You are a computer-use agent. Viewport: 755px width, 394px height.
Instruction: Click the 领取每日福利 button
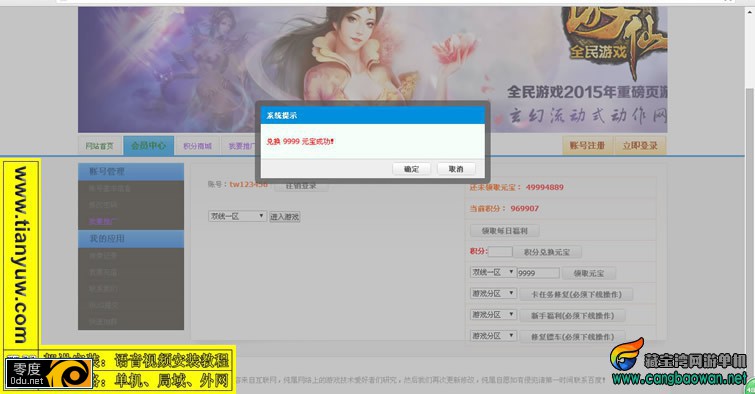tap(505, 231)
